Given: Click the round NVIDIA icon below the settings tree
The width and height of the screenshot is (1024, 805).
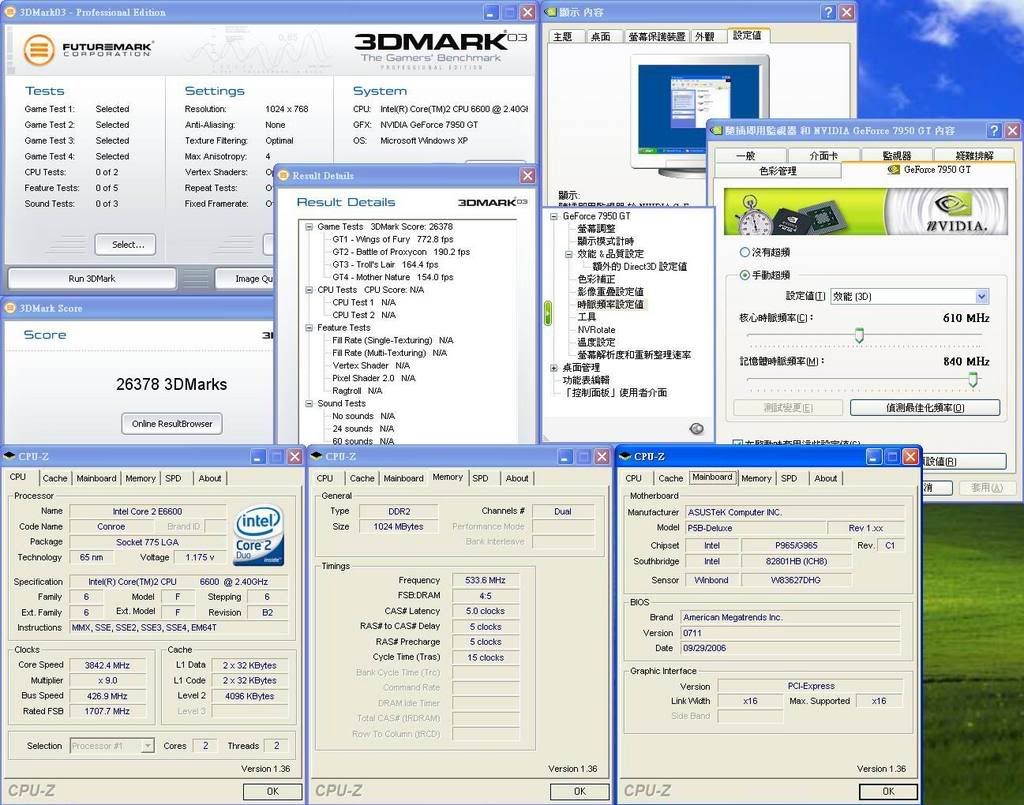Looking at the screenshot, I should click(696, 428).
